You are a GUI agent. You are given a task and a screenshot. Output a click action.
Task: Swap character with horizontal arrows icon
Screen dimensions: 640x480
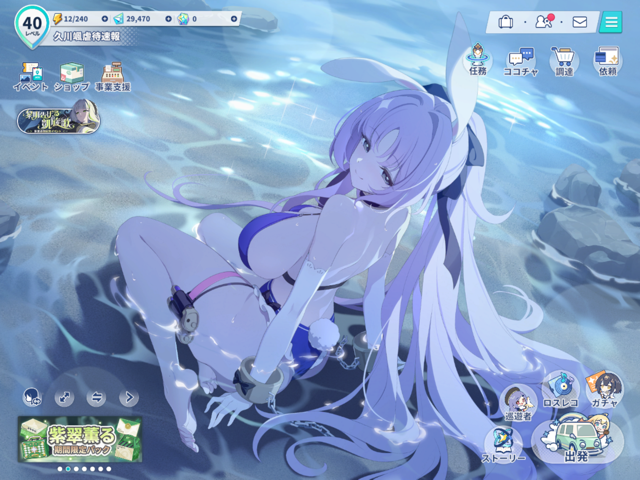click(96, 397)
